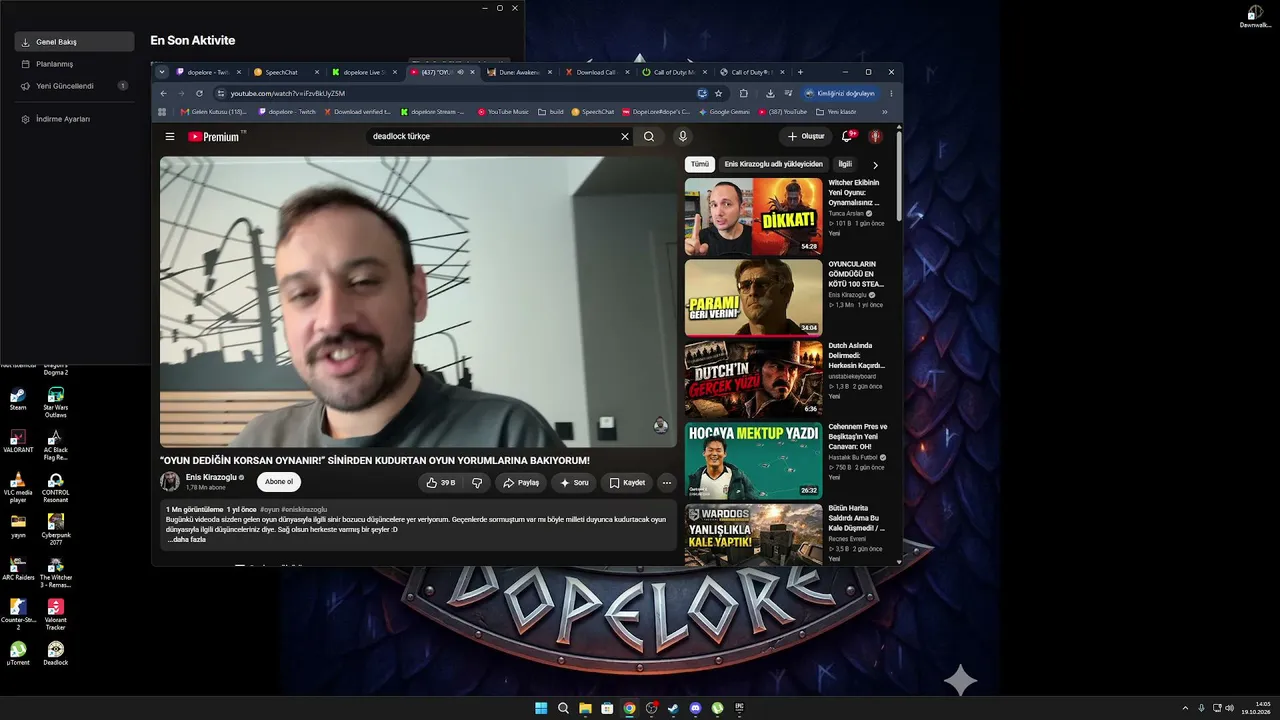Screen dimensions: 1280x720
Task: Open the Witcher Ekibinin Yeni Oyunu thumbnail
Action: tap(753, 216)
